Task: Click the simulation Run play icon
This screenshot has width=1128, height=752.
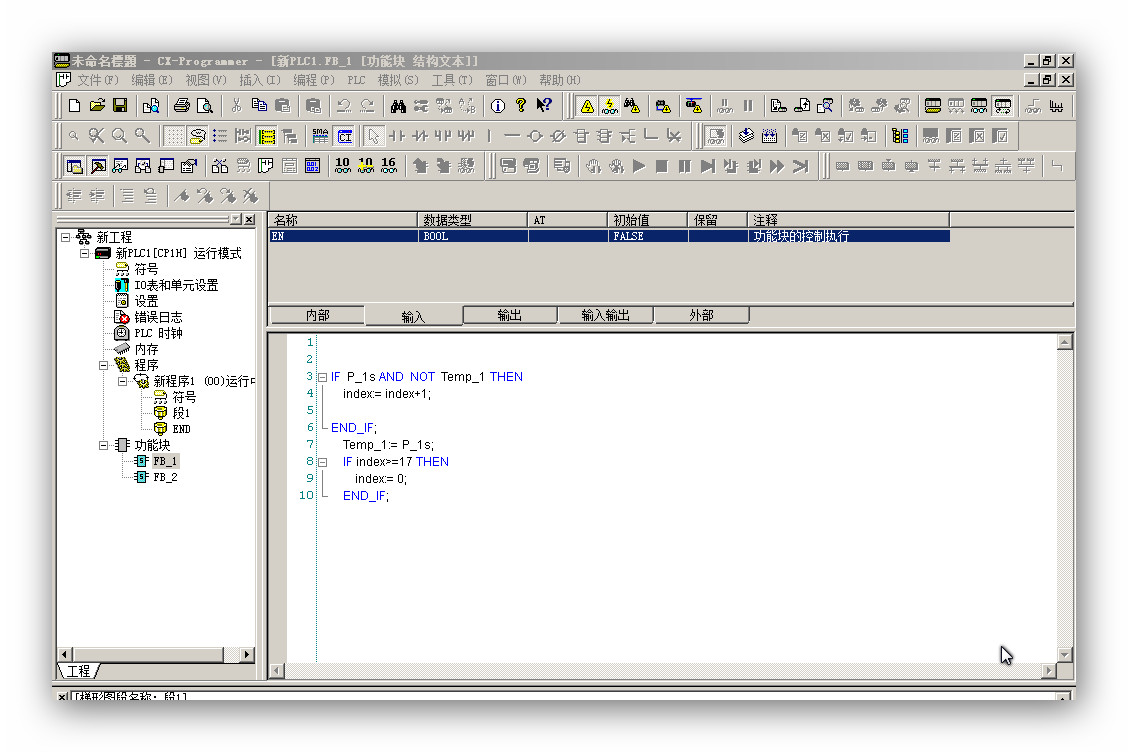Action: point(639,167)
